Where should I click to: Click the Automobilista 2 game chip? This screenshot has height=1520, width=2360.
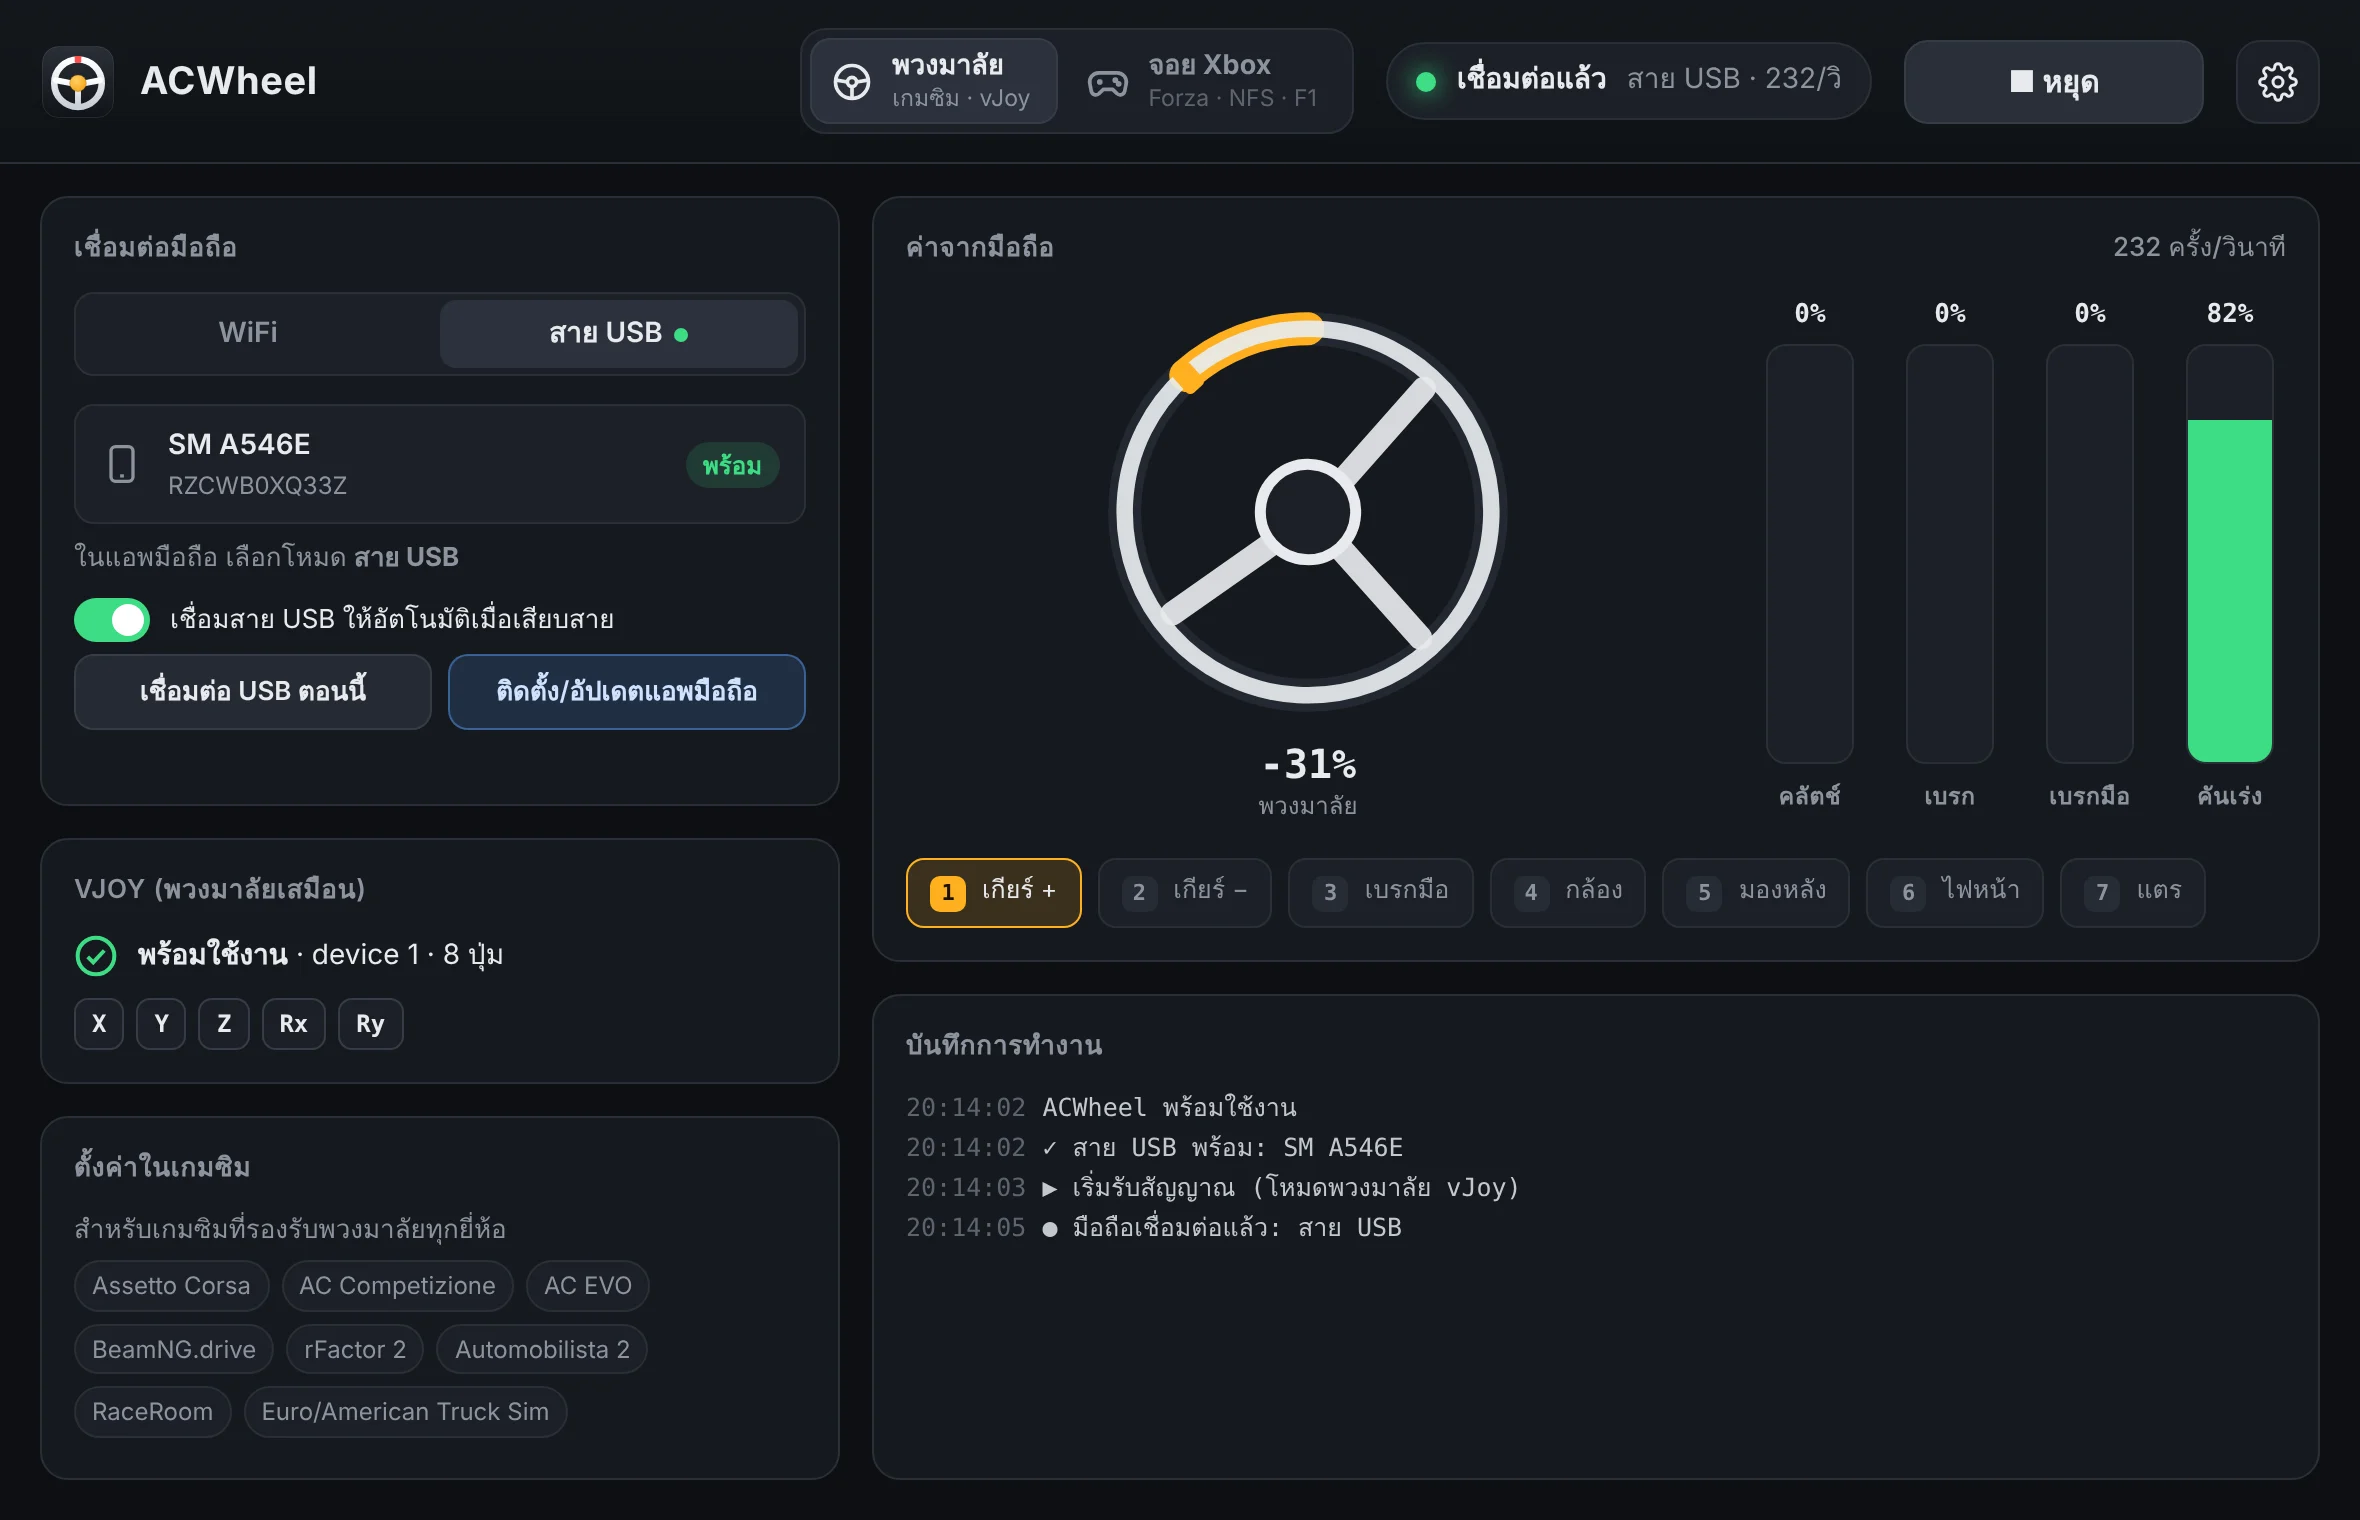(542, 1350)
